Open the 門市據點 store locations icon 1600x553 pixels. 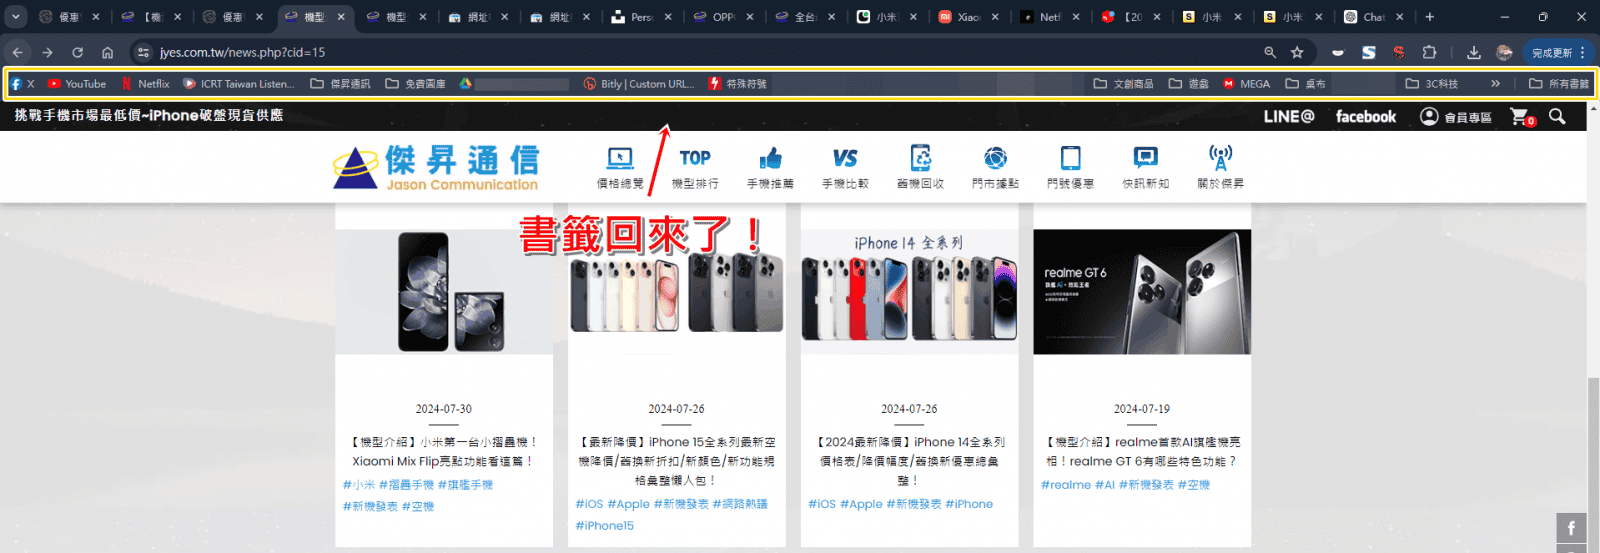995,167
